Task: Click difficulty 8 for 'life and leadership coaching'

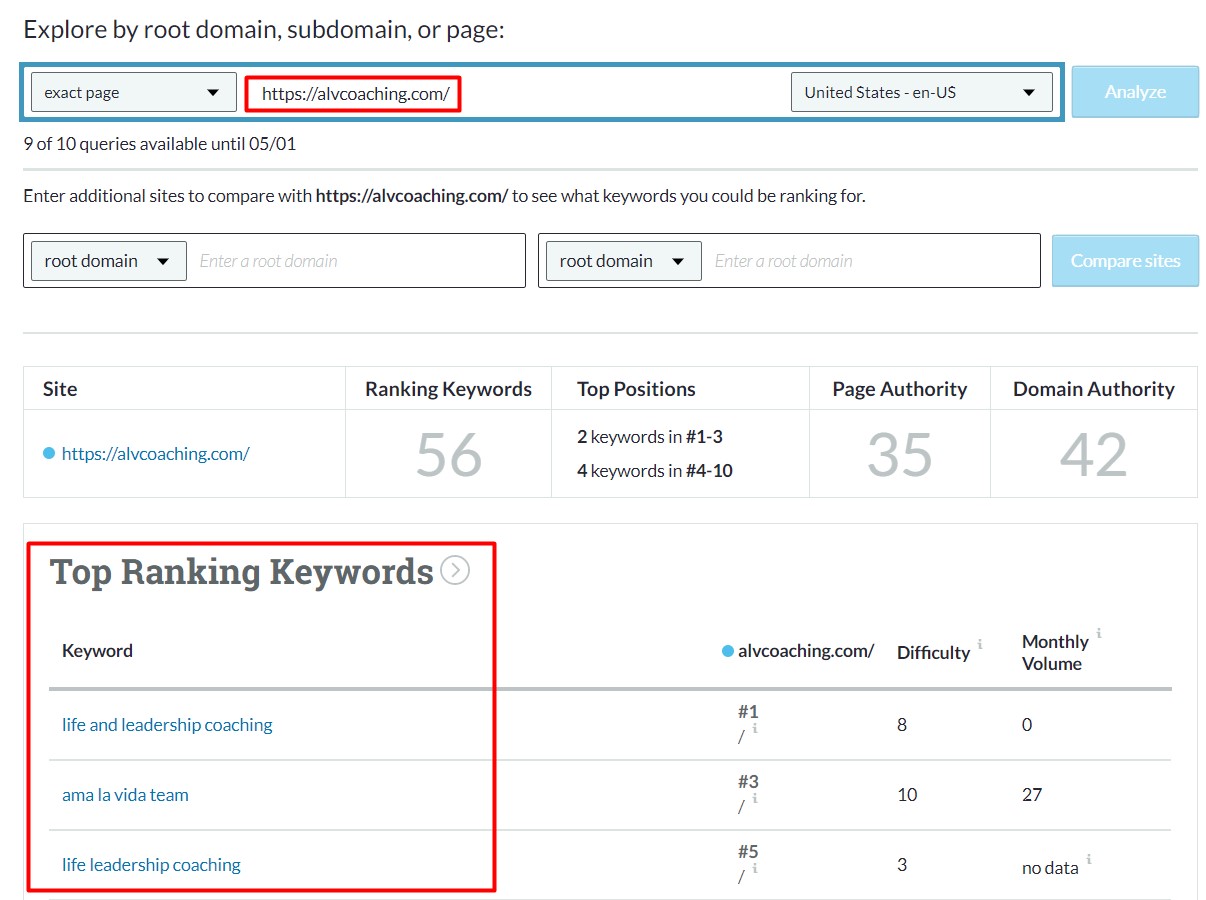Action: click(902, 725)
